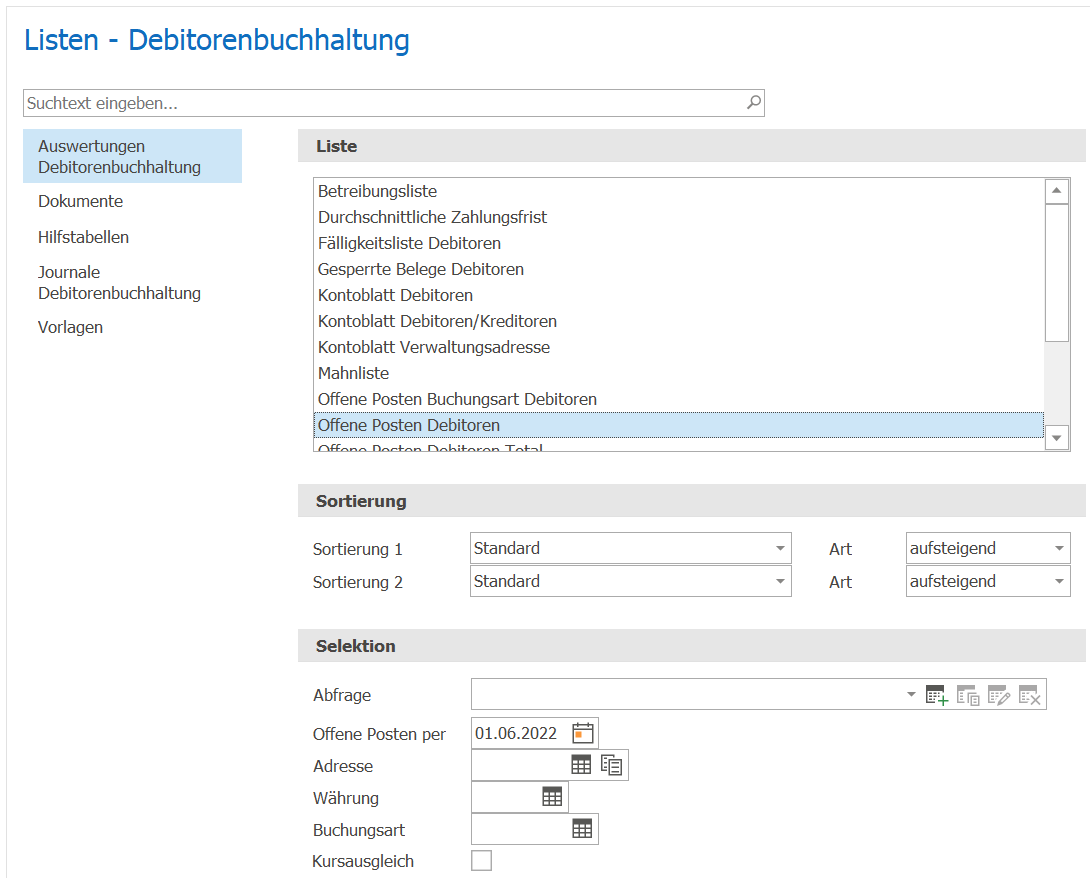Screen dimensions: 1090x878
Task: Open Art dropdown for Sortierung 1
Action: 1059,548
